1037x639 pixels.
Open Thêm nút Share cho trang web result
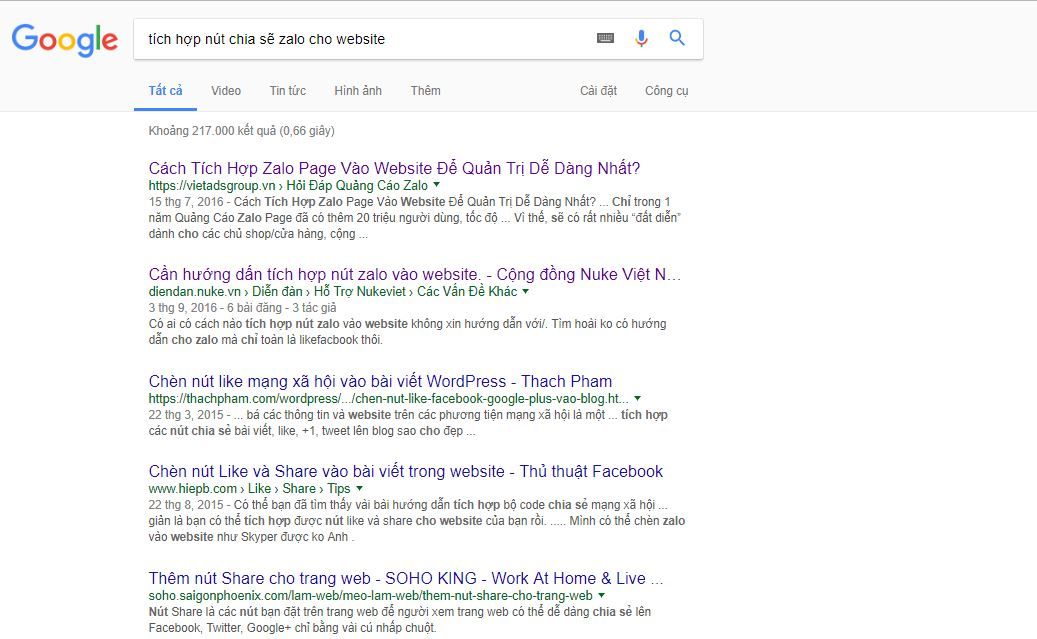coord(405,578)
